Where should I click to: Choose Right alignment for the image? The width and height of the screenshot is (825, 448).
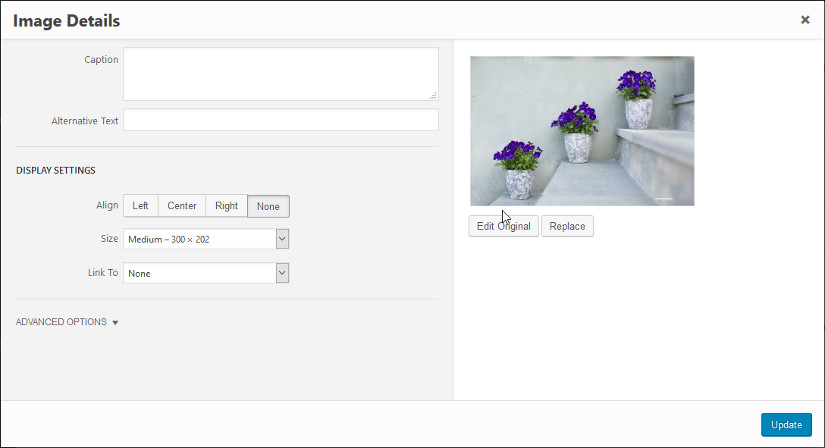[226, 206]
